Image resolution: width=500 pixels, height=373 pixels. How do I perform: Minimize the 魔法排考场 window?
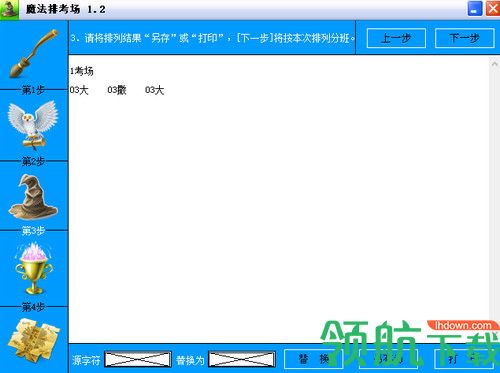coord(475,9)
